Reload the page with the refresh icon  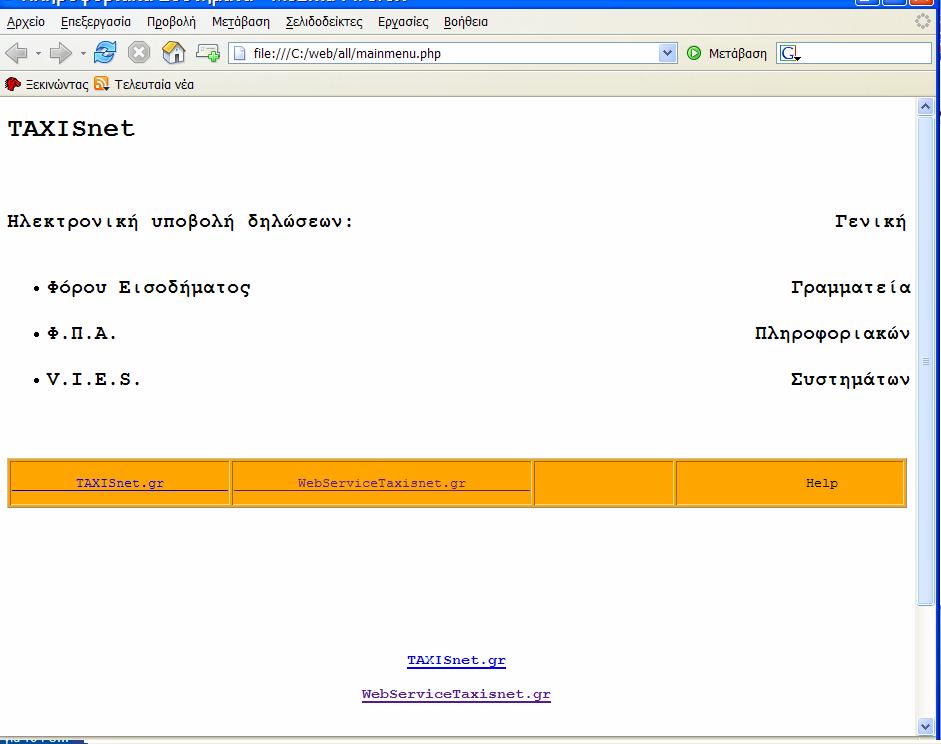tap(105, 53)
